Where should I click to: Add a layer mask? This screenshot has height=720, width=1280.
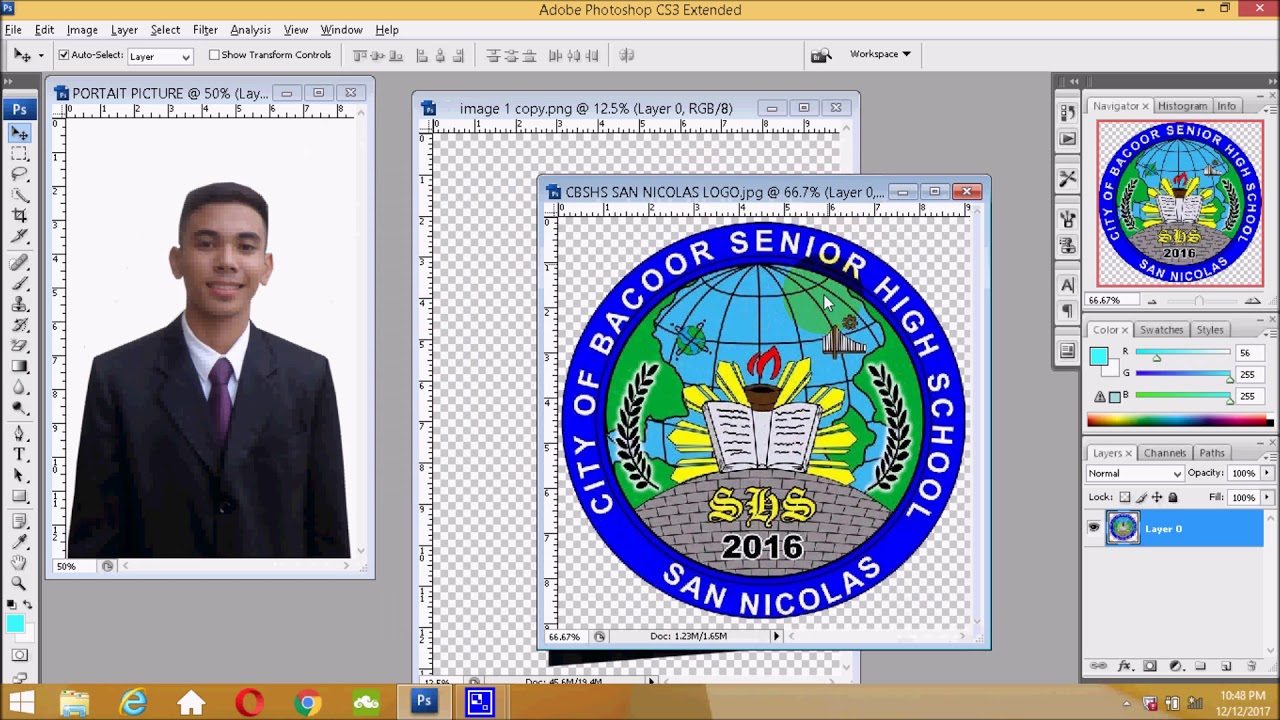click(1150, 666)
